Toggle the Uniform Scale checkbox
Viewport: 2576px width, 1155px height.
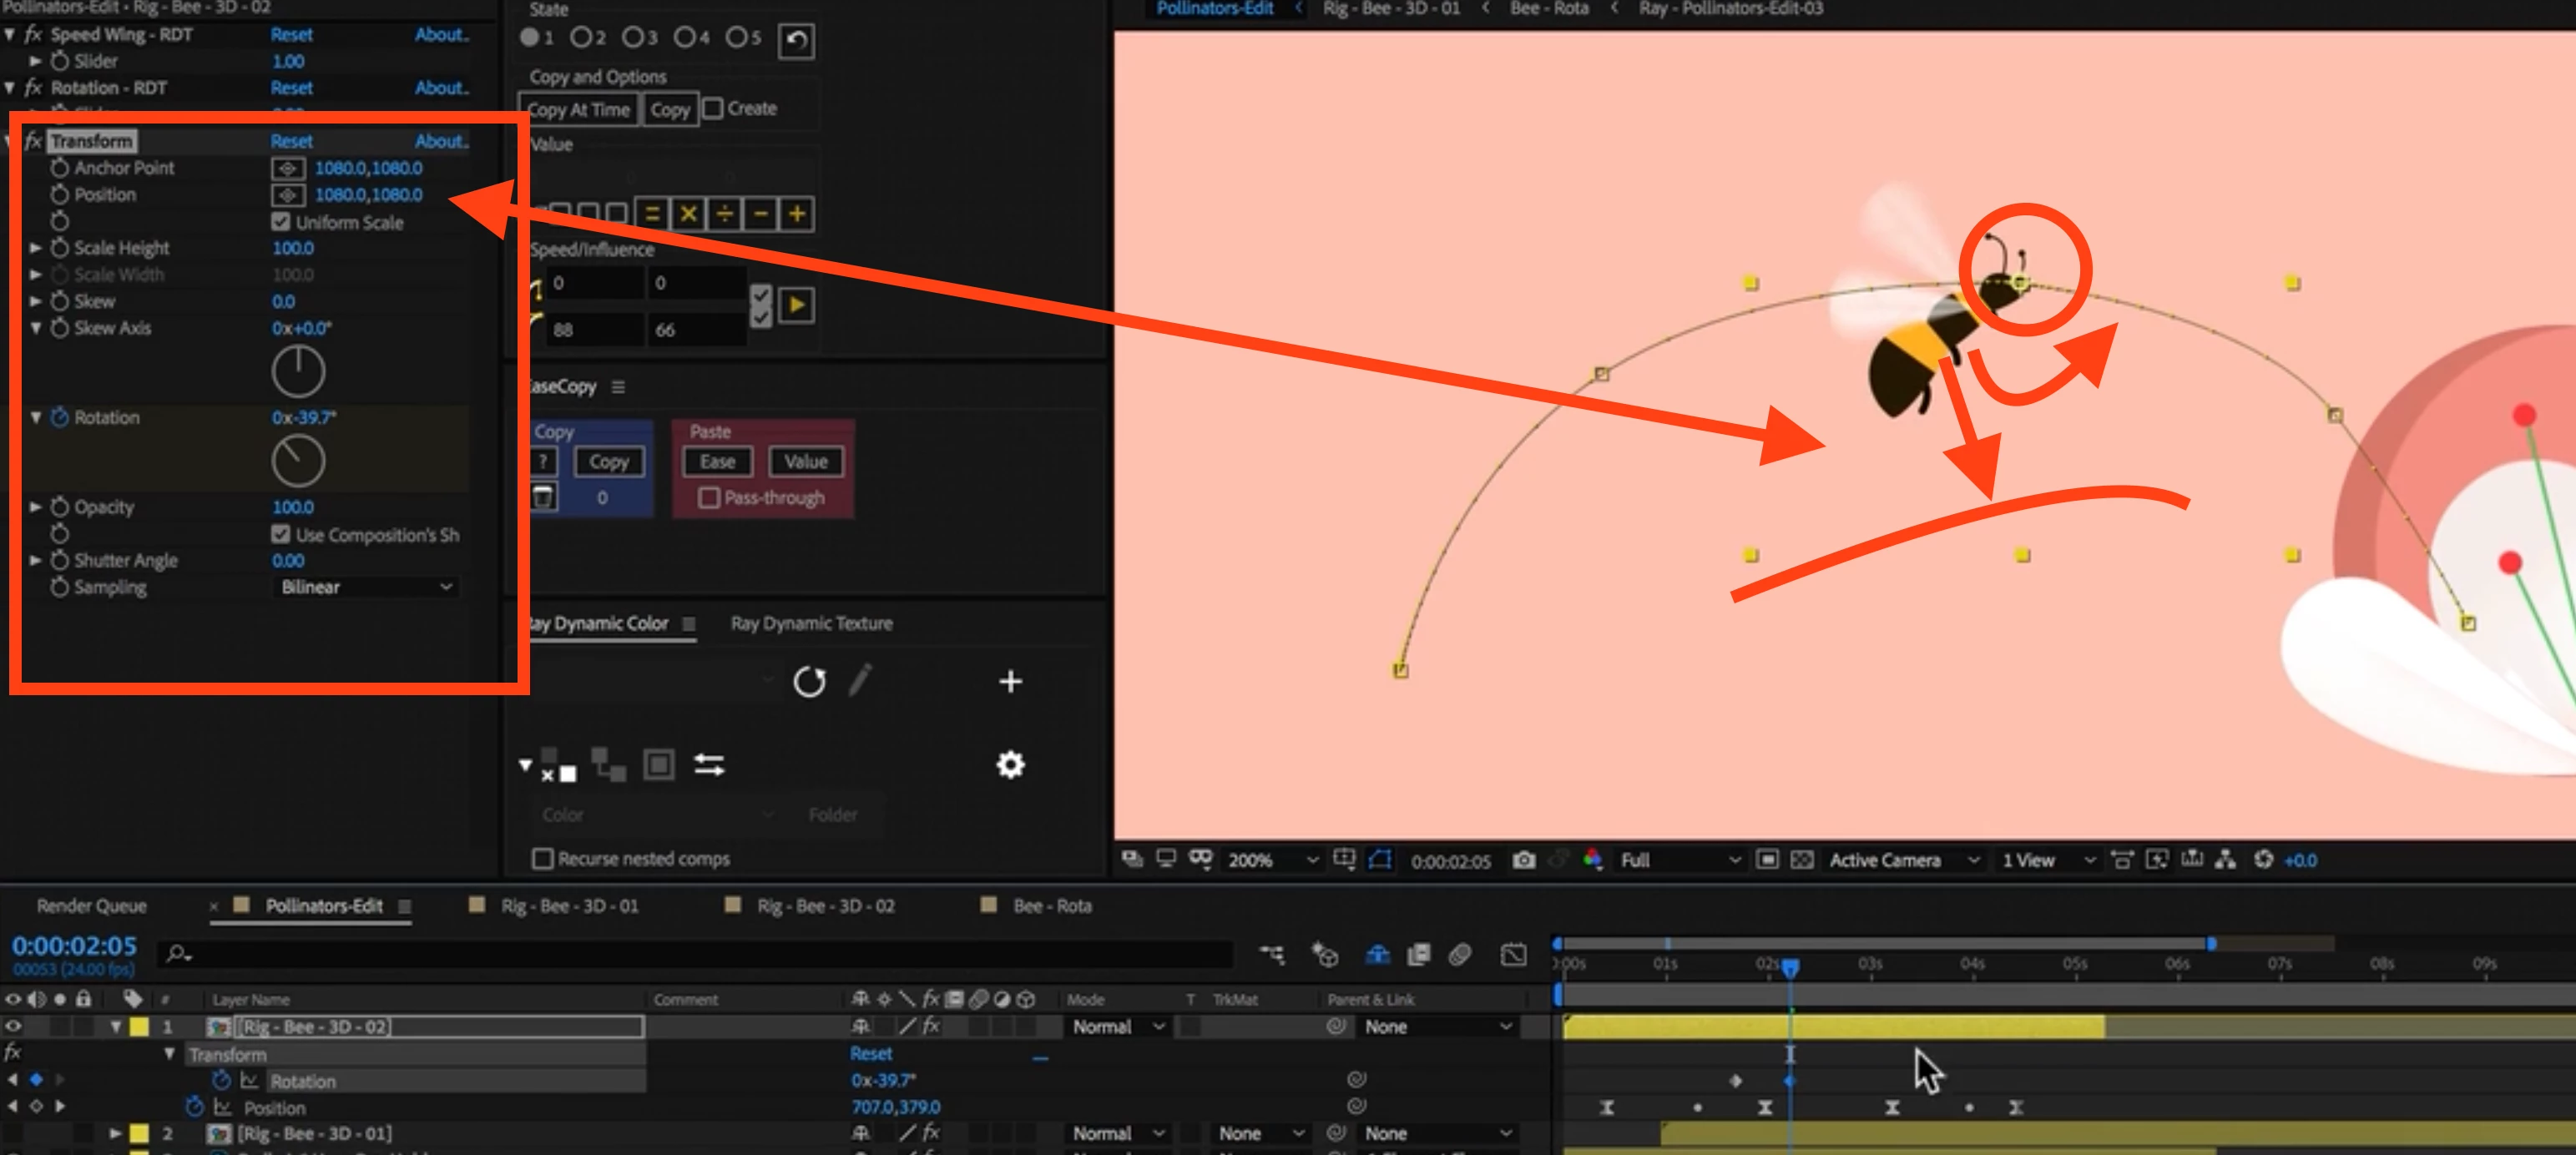[281, 222]
